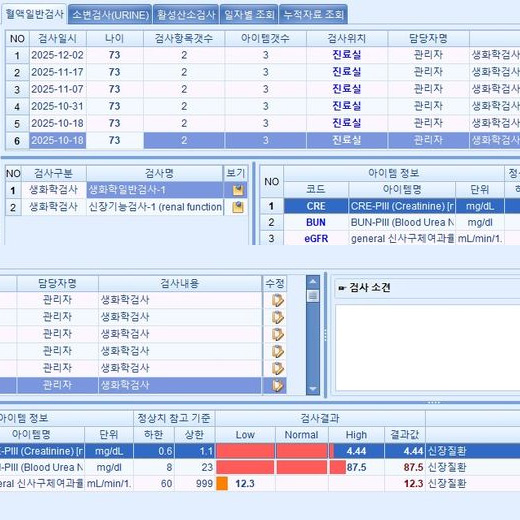Click the 하한 column header

point(154,435)
